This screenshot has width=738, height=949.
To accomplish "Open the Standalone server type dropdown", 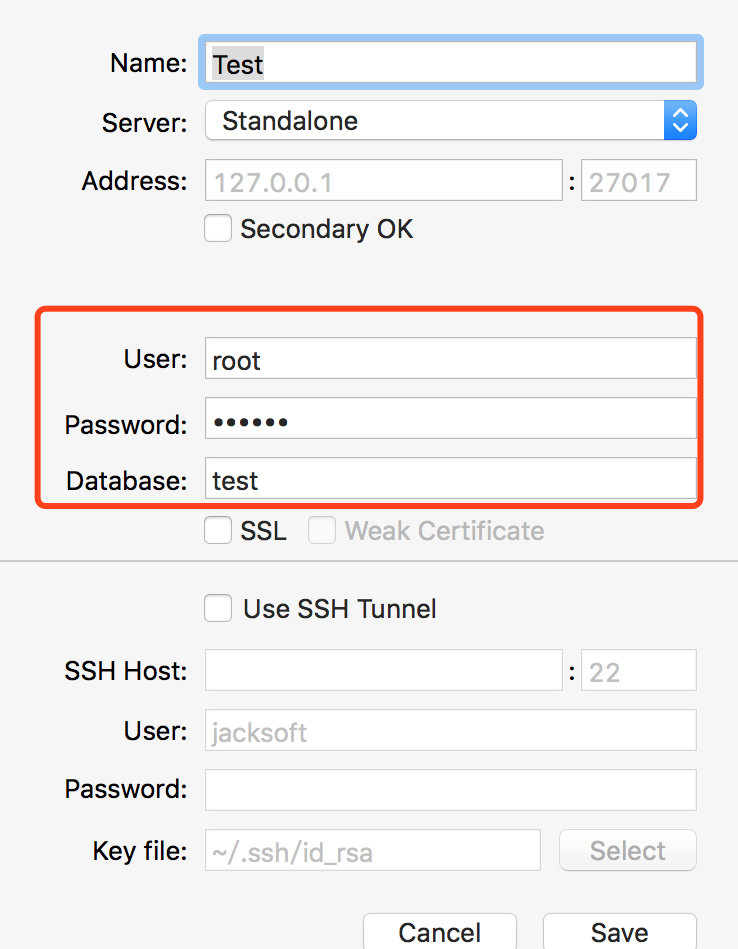I will pyautogui.click(x=450, y=120).
